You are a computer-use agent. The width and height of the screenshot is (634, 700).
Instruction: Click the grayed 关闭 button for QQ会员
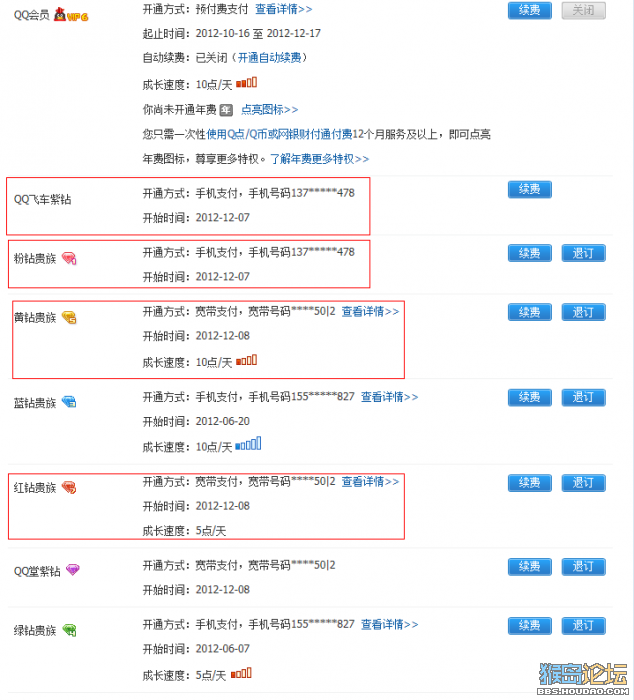(584, 11)
